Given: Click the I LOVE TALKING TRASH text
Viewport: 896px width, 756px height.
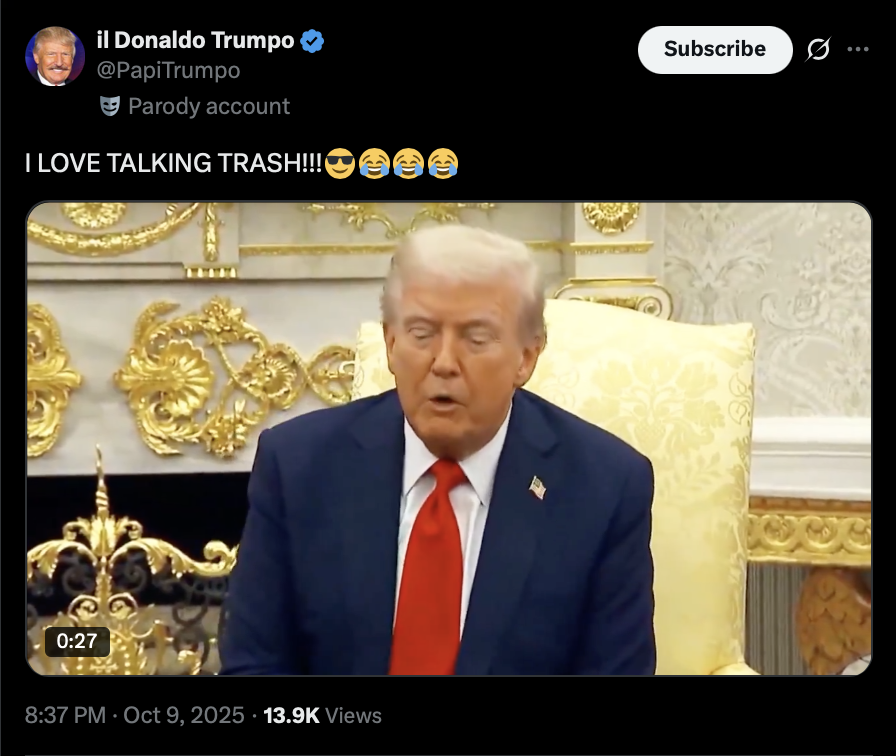Looking at the screenshot, I should coord(174,163).
